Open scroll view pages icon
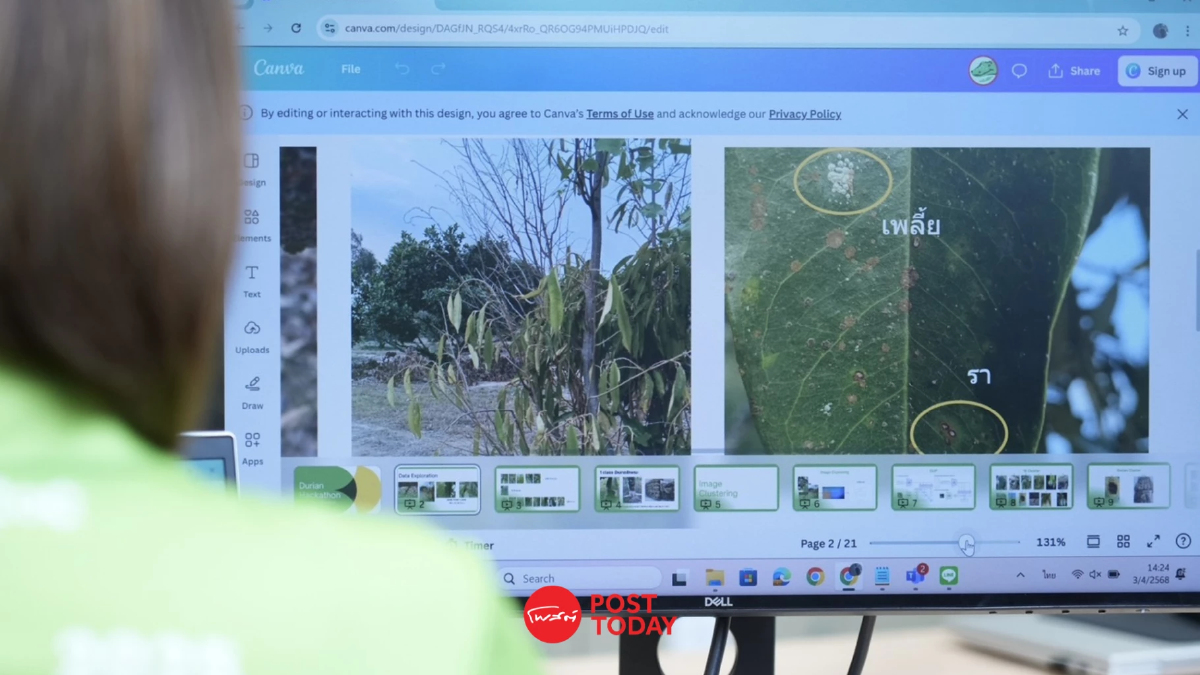Viewport: 1200px width, 675px height. point(1093,541)
